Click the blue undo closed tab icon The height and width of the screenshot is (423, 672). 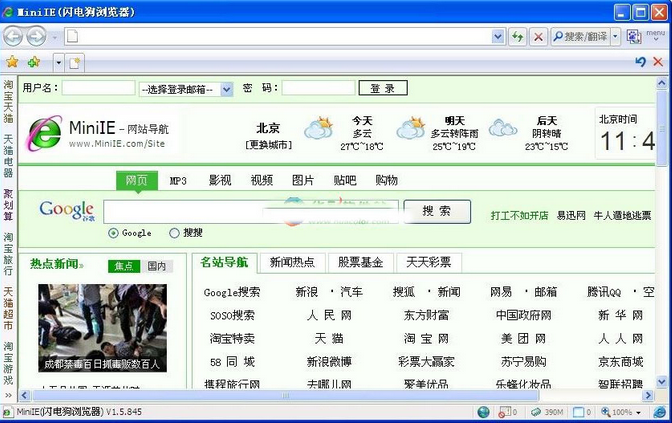[x=640, y=62]
